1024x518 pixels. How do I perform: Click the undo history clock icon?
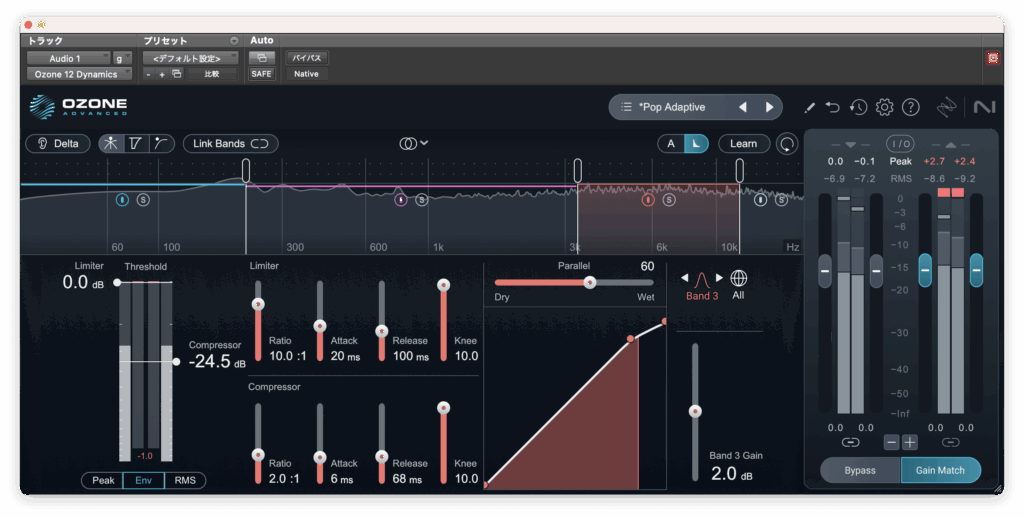[x=858, y=107]
